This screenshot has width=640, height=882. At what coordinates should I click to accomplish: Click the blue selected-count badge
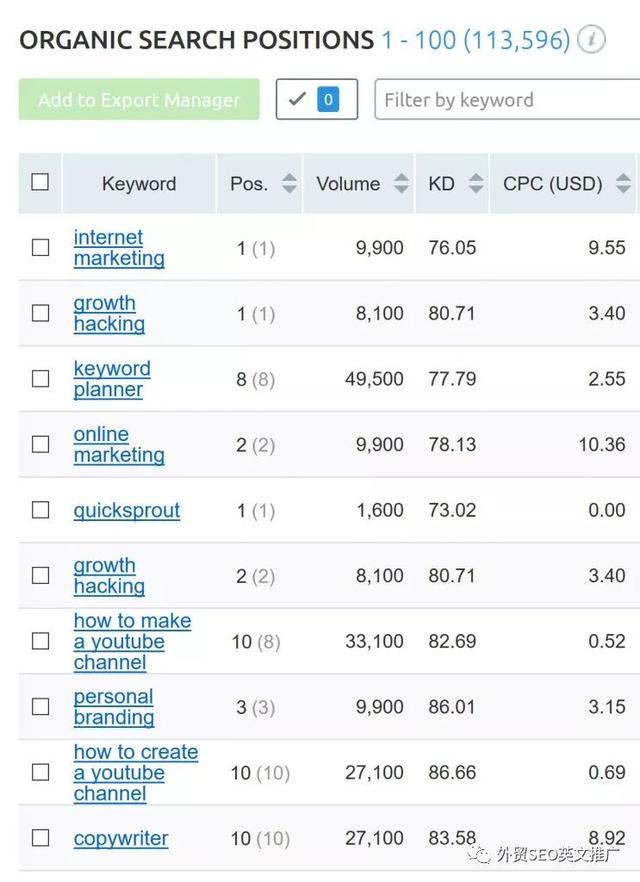click(328, 100)
